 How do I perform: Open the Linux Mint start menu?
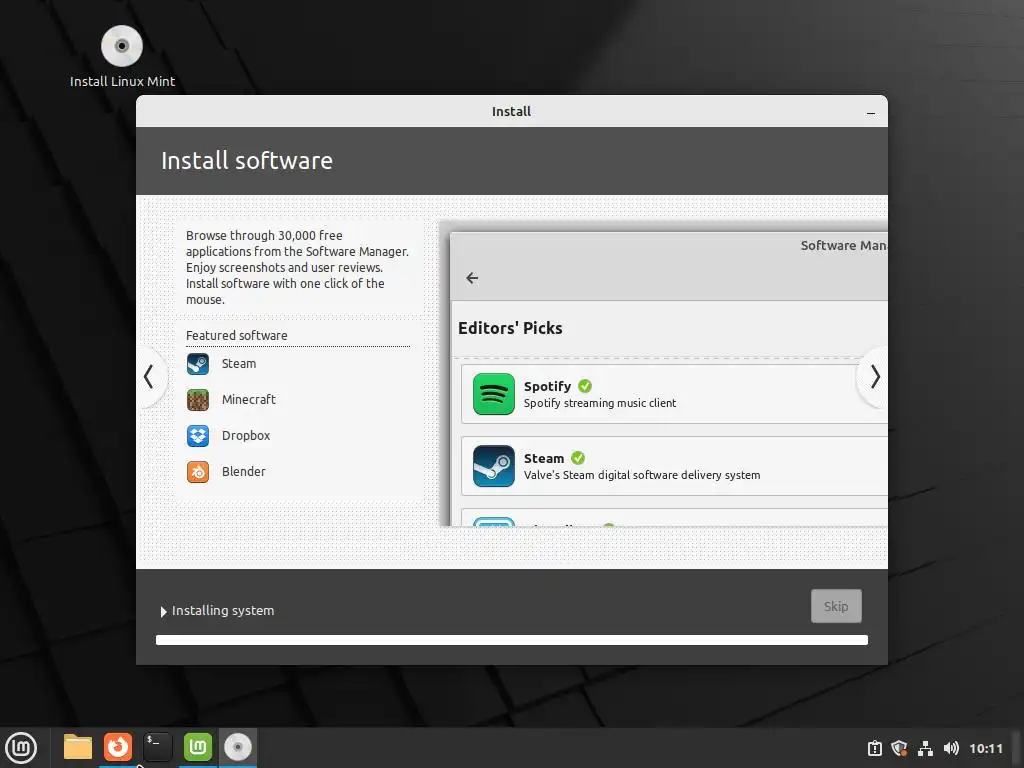tap(21, 748)
